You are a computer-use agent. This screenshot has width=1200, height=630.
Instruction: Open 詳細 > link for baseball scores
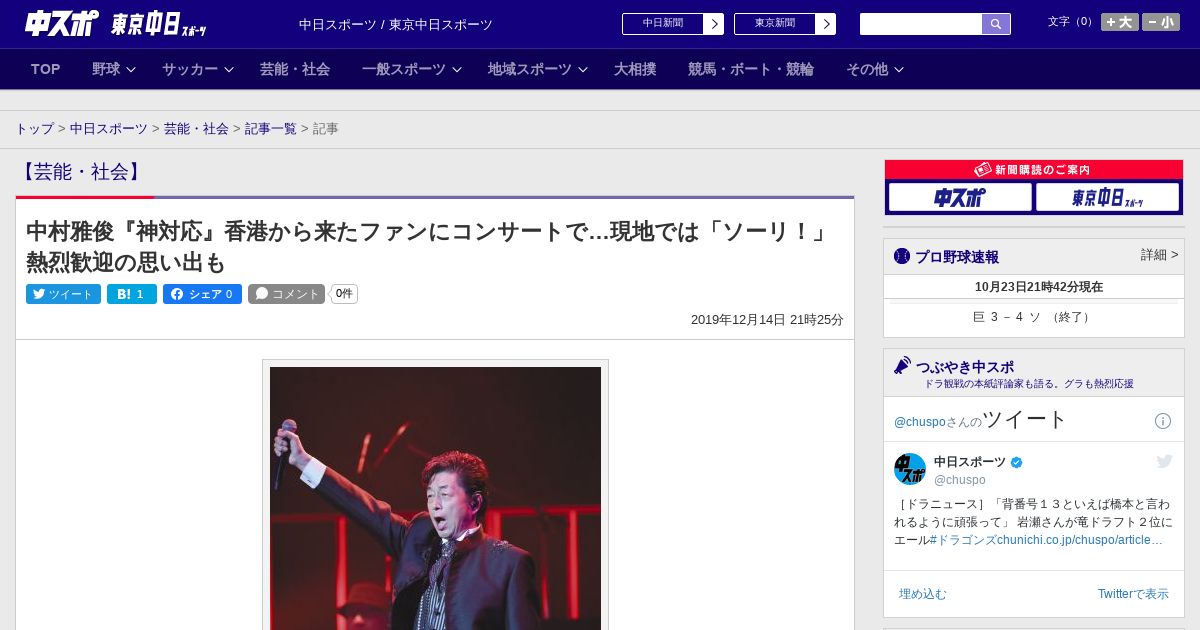pyautogui.click(x=1160, y=255)
